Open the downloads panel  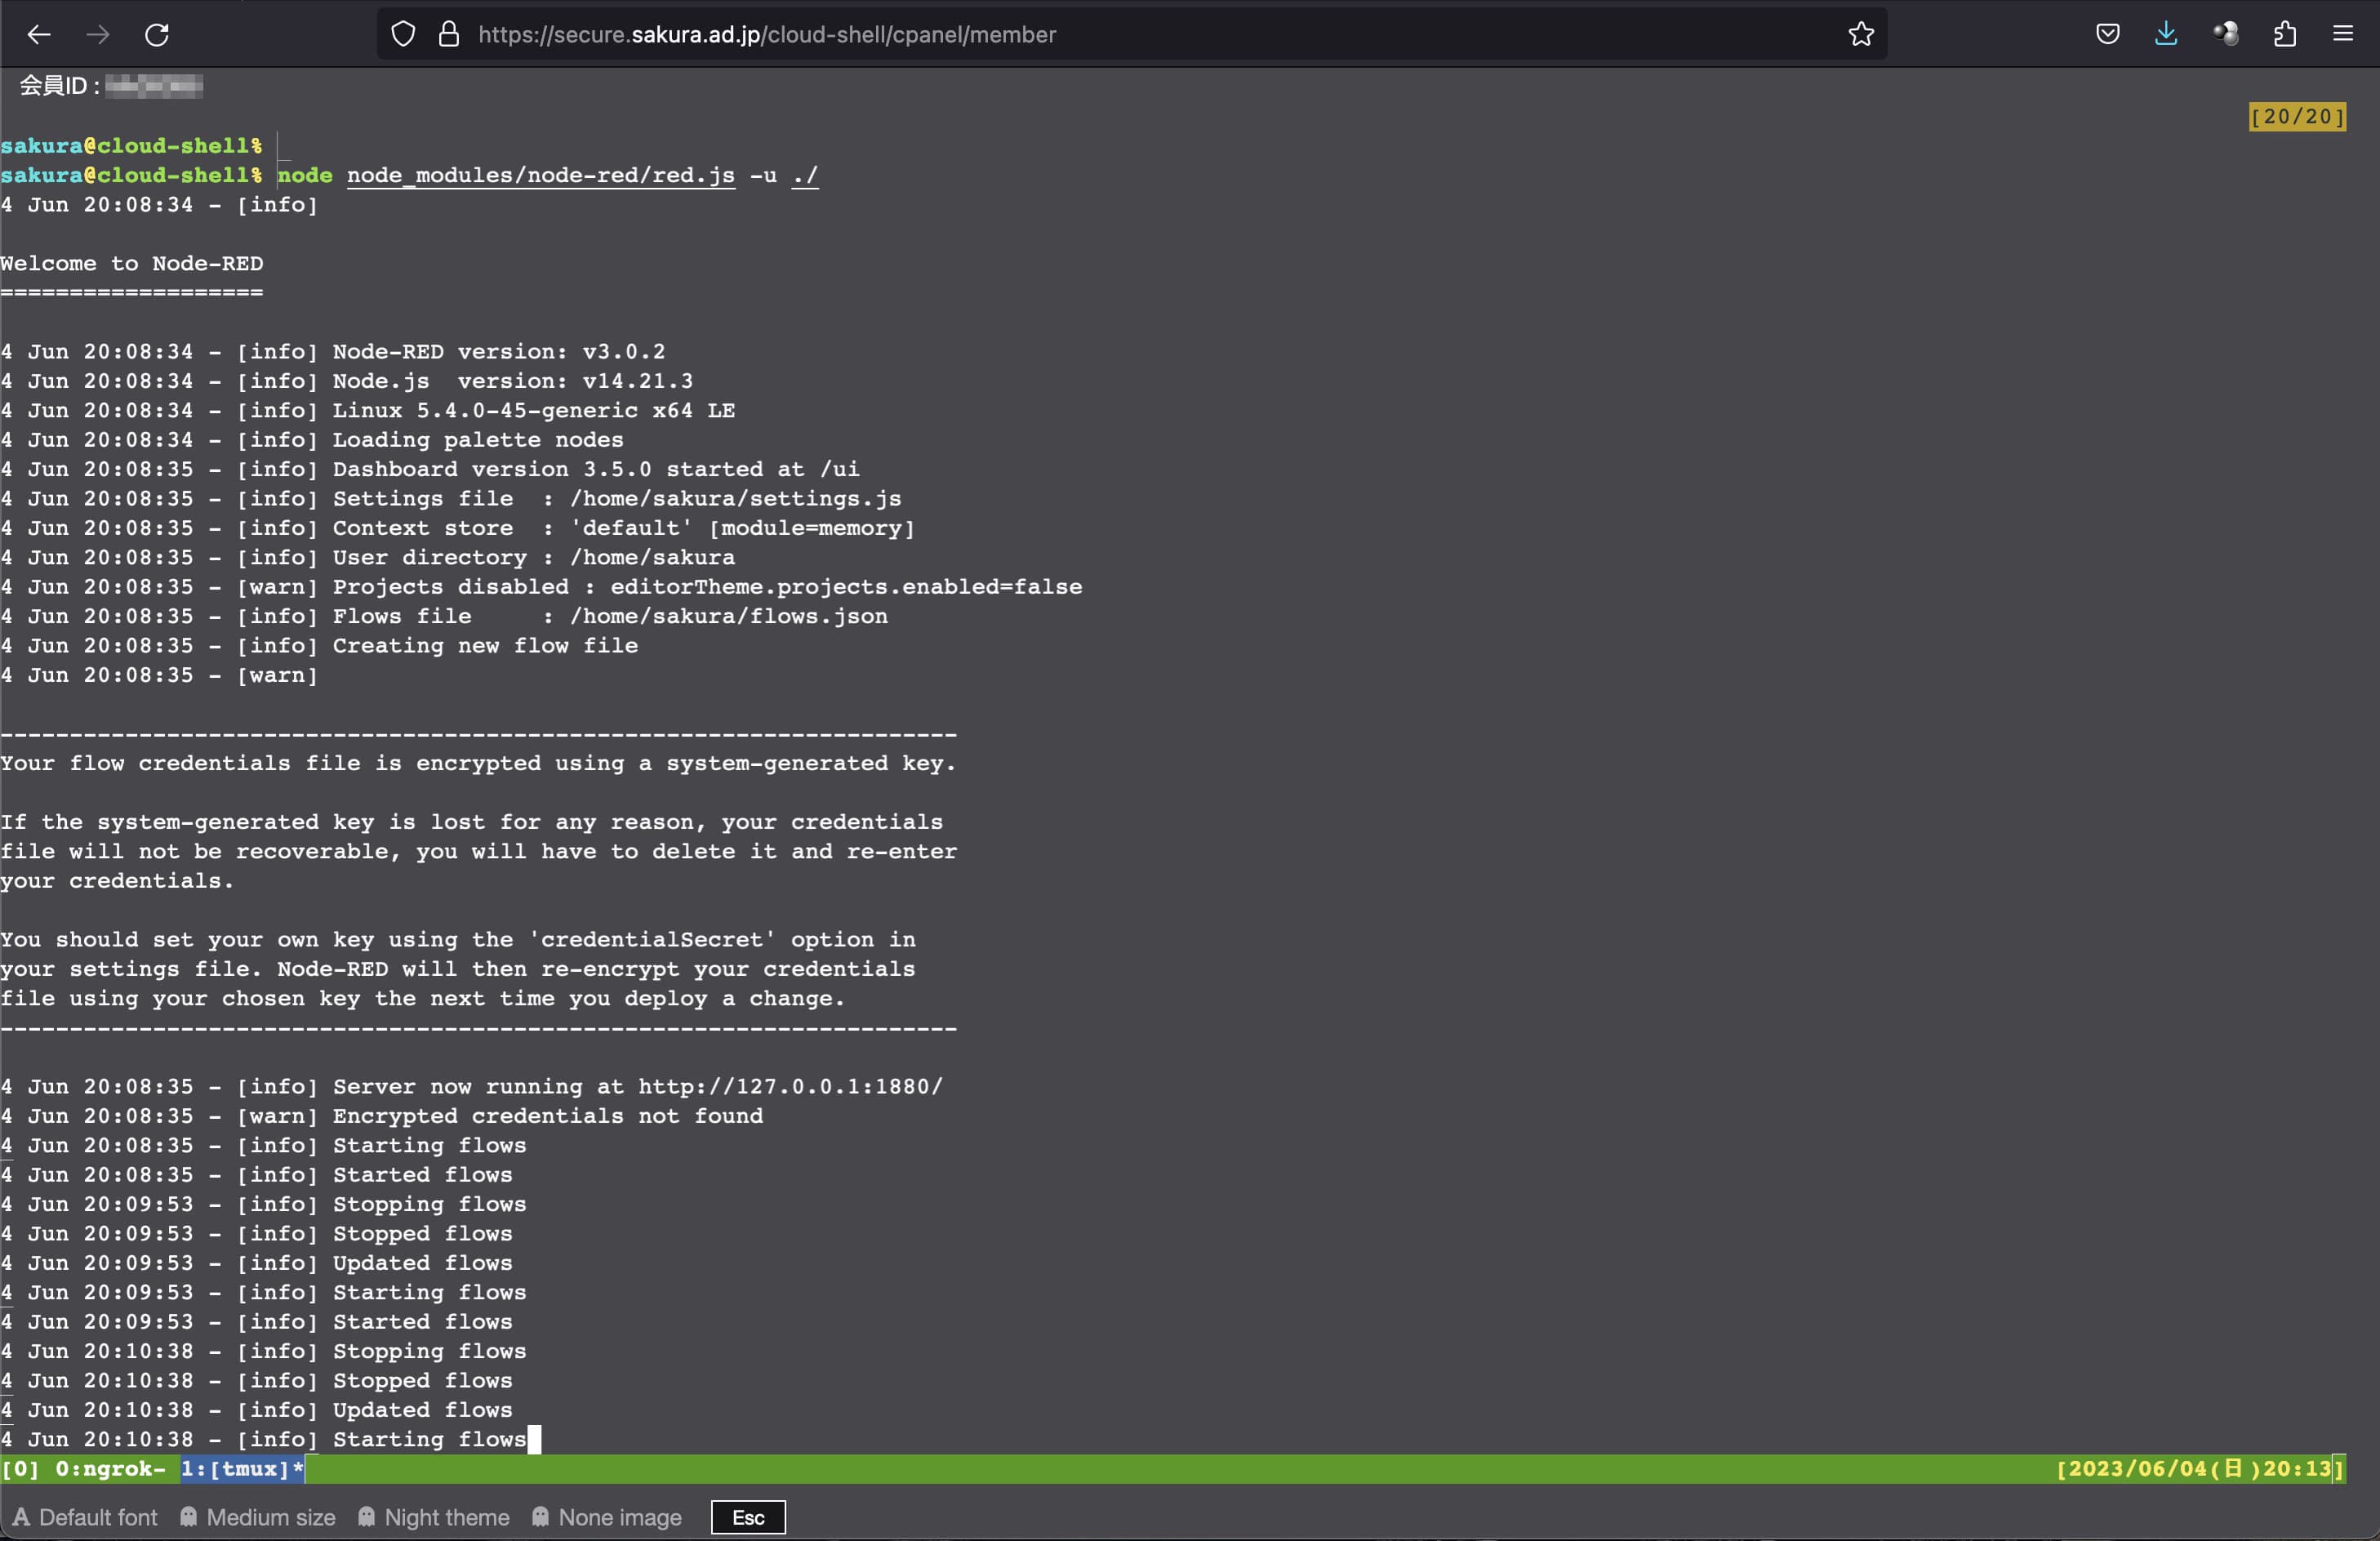coord(2166,34)
